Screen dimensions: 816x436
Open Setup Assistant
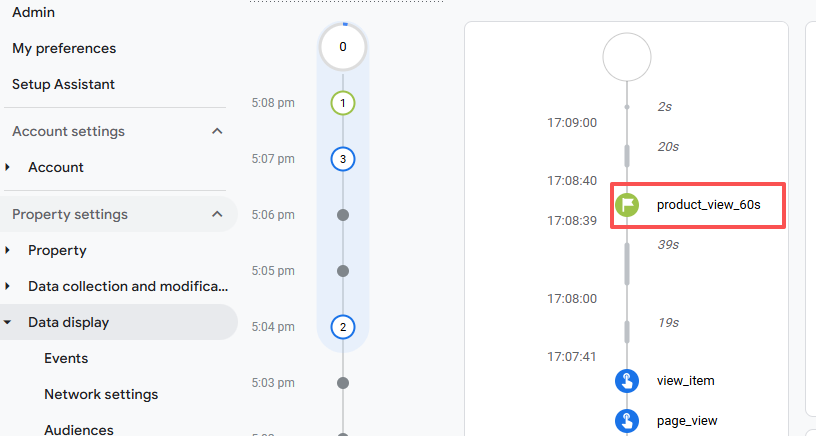pyautogui.click(x=63, y=84)
